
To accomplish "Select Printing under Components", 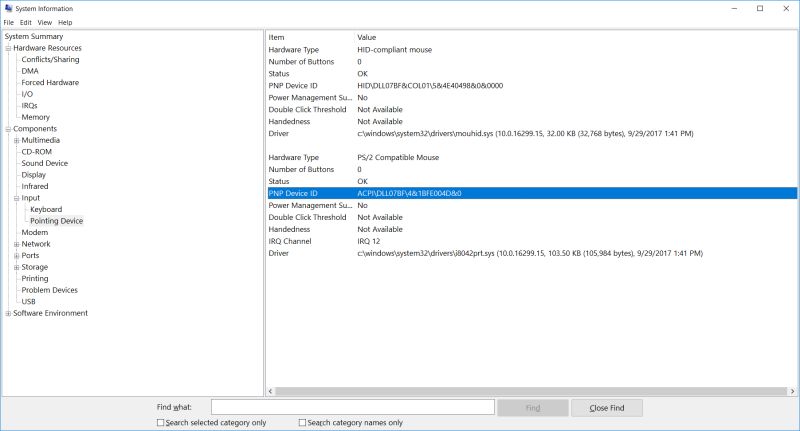I will coord(35,278).
